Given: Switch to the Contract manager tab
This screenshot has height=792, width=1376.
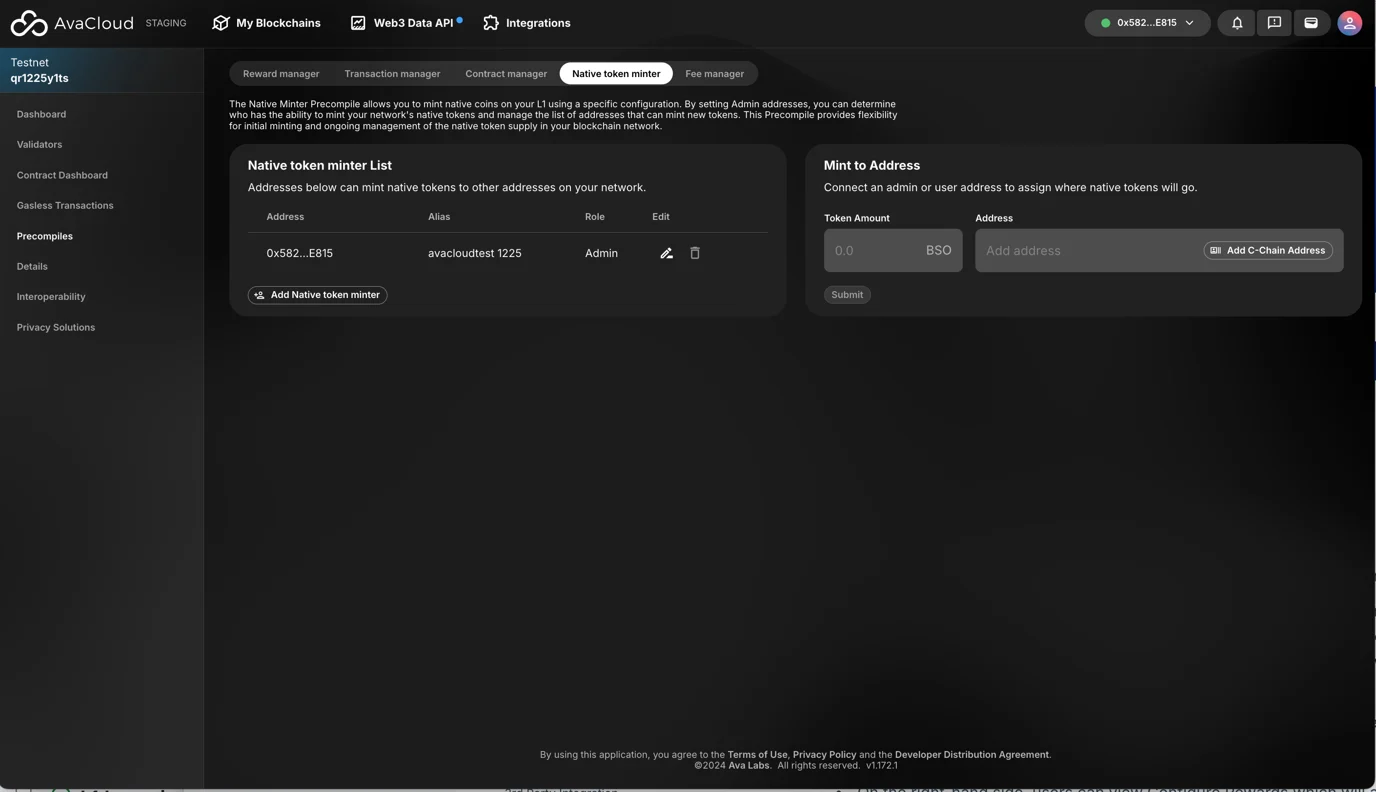Looking at the screenshot, I should [x=506, y=74].
